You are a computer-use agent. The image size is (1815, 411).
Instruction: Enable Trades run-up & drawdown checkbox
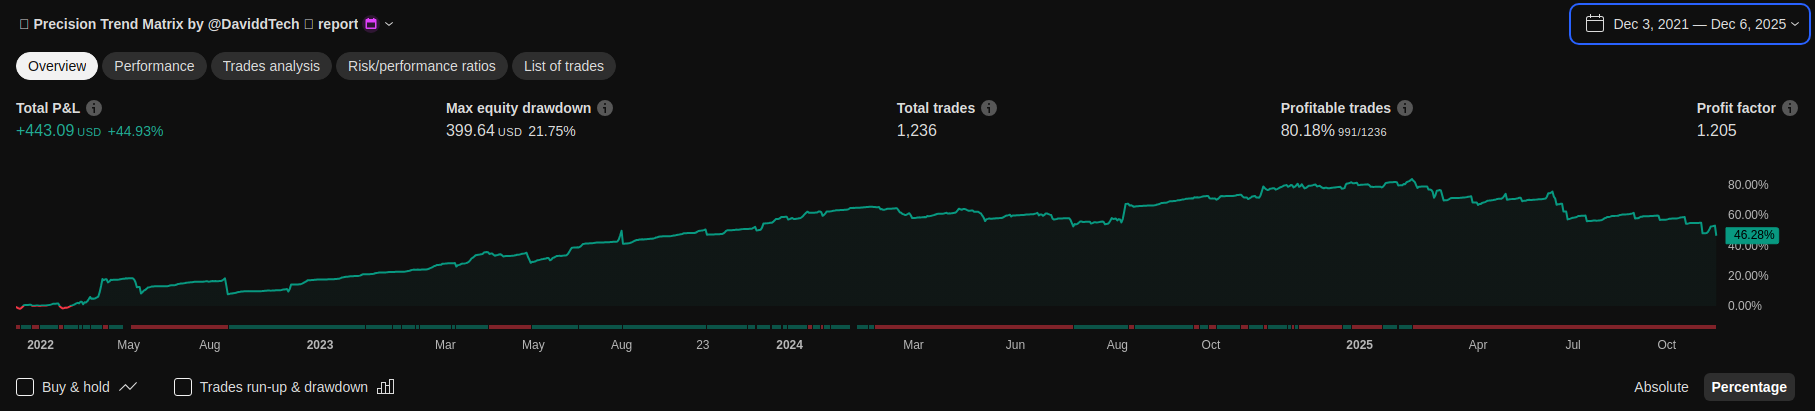point(183,387)
